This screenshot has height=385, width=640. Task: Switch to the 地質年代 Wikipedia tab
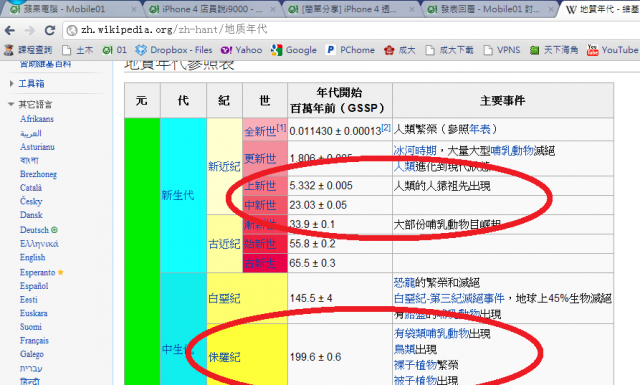coord(602,9)
